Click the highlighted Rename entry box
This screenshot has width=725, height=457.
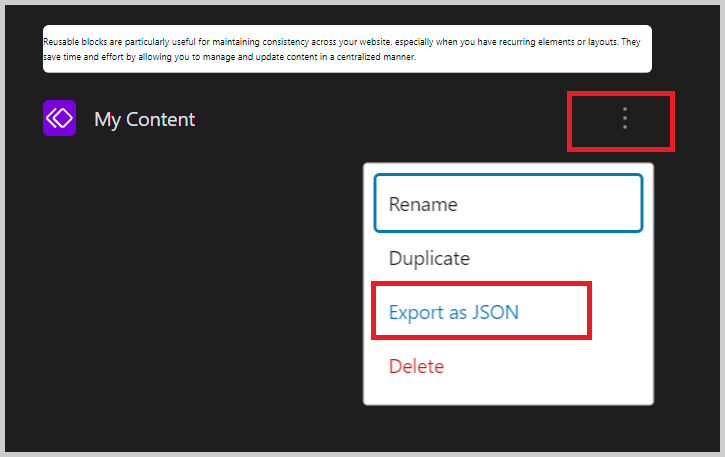(508, 203)
